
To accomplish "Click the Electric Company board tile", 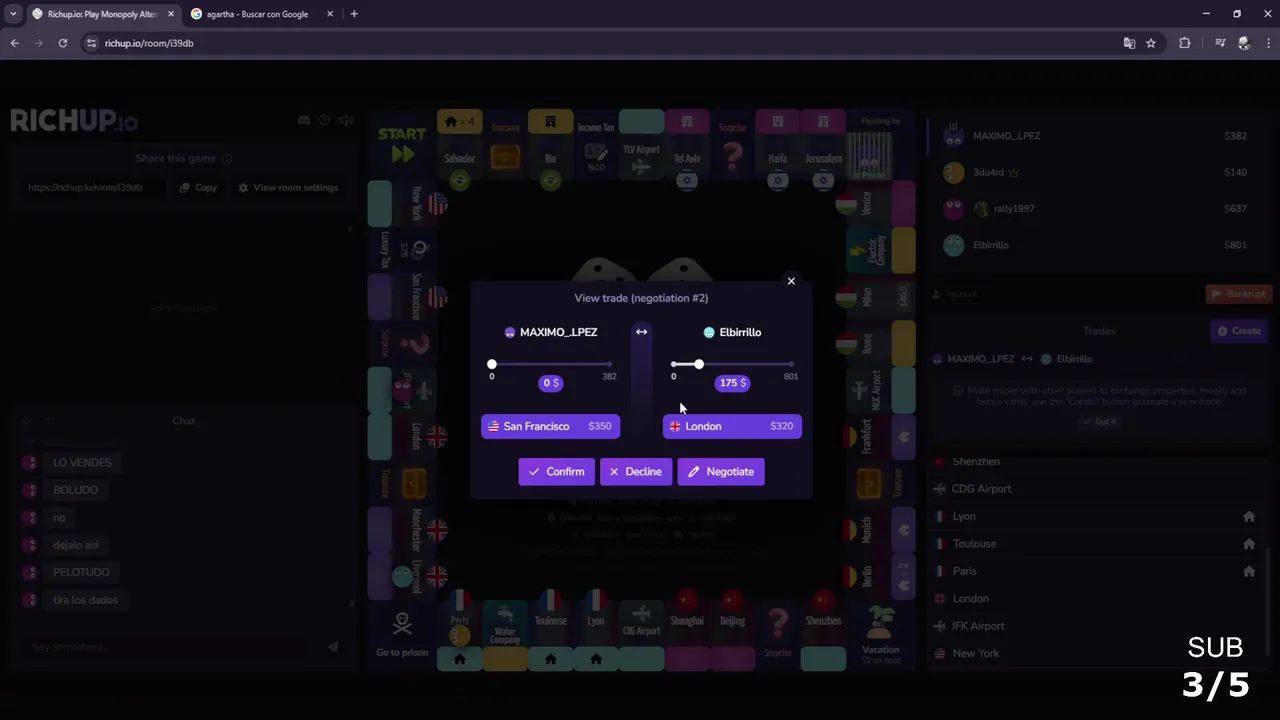I will (880, 250).
